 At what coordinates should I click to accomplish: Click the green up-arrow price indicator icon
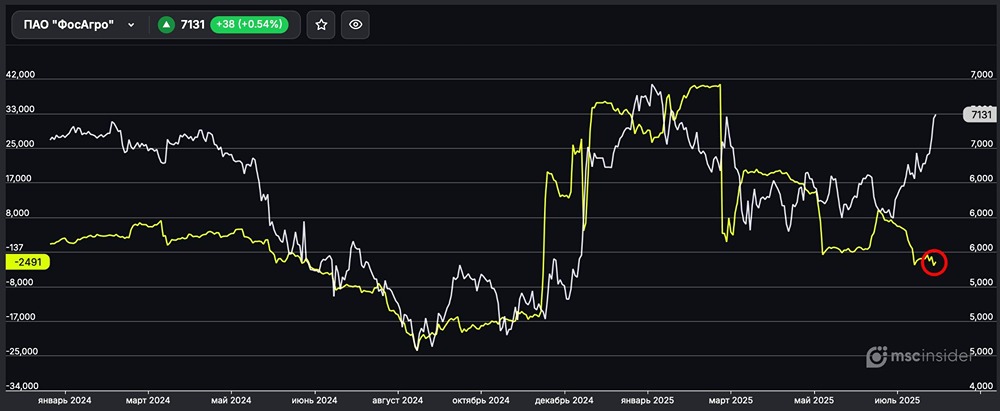[169, 25]
